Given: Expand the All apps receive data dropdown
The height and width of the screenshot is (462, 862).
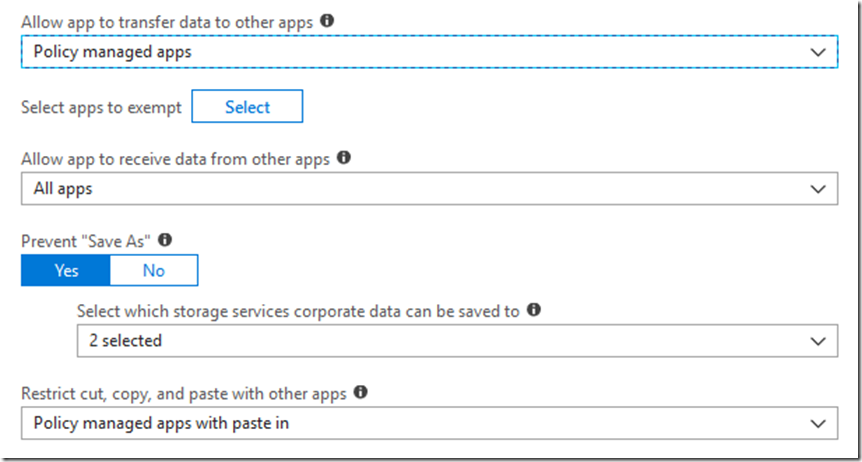Looking at the screenshot, I should click(429, 189).
